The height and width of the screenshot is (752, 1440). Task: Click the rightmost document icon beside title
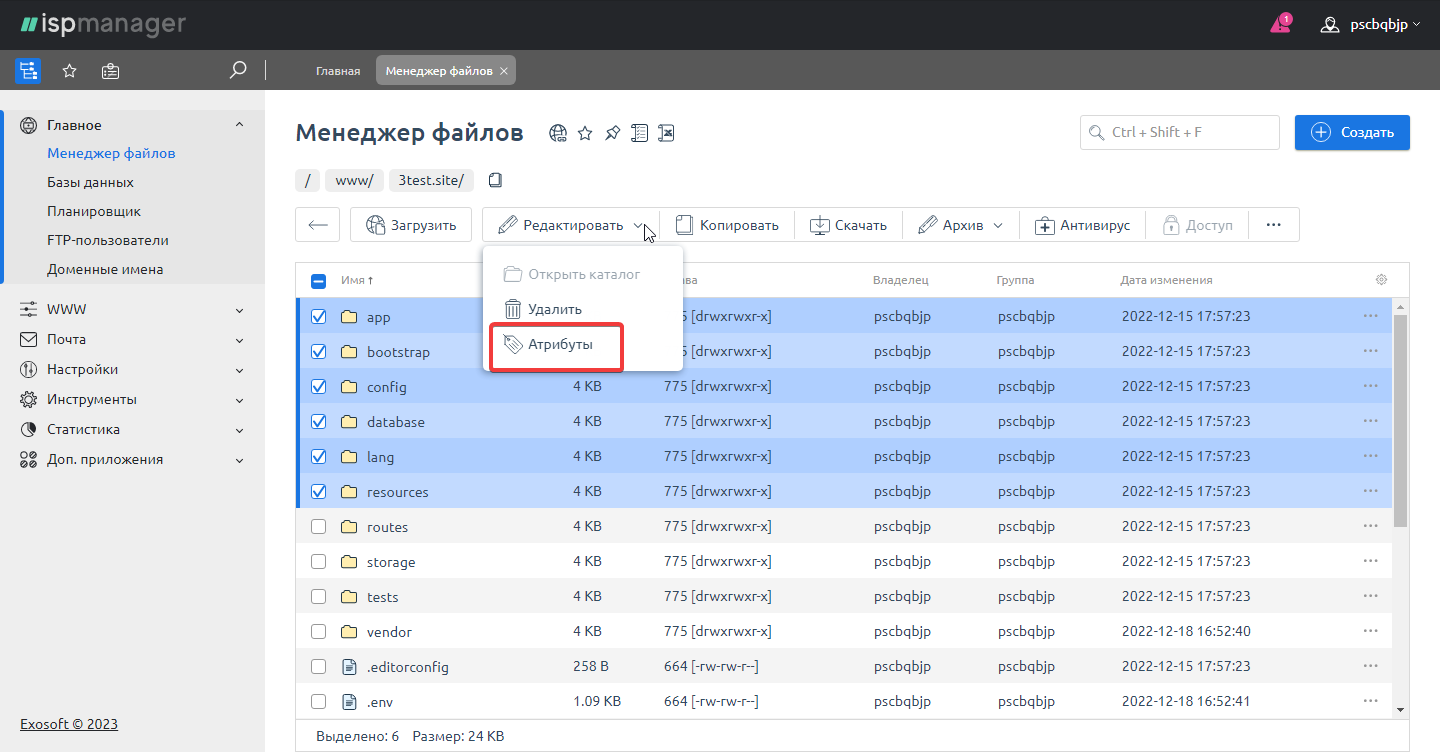pyautogui.click(x=667, y=133)
